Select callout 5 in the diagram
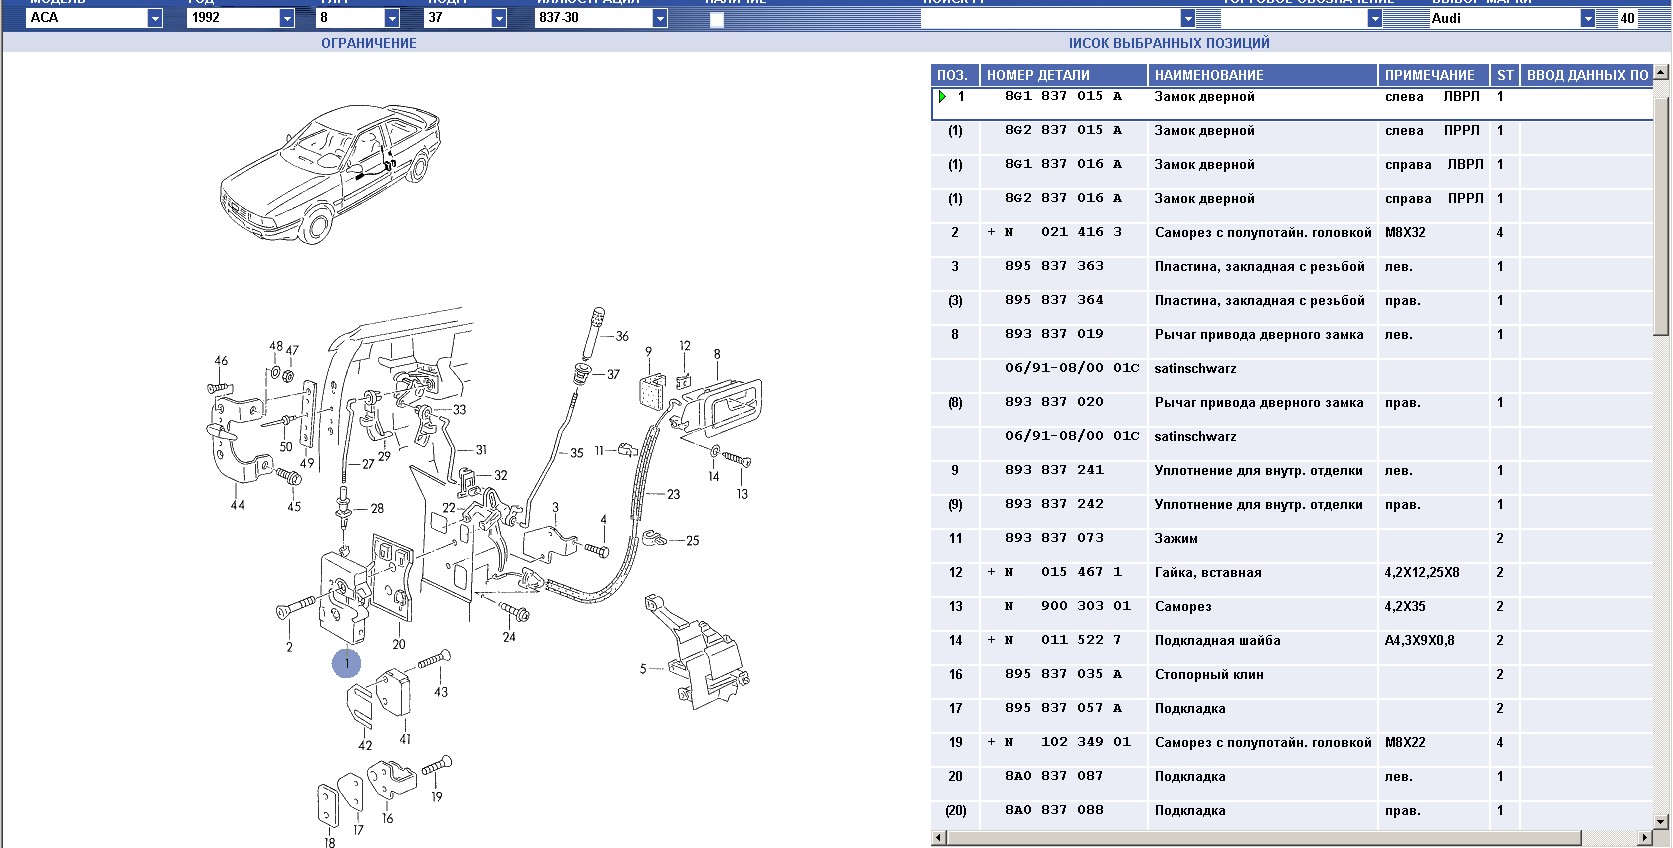 pos(643,669)
